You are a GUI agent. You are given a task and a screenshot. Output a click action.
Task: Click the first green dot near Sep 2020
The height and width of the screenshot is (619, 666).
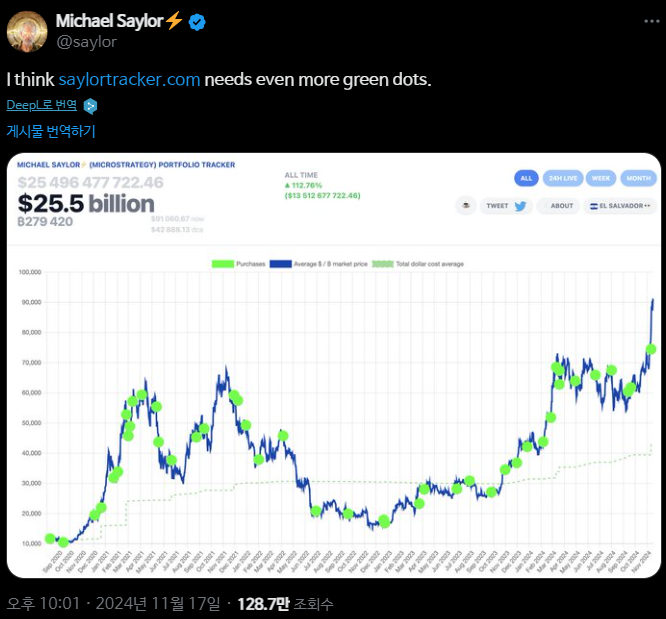coord(50,539)
